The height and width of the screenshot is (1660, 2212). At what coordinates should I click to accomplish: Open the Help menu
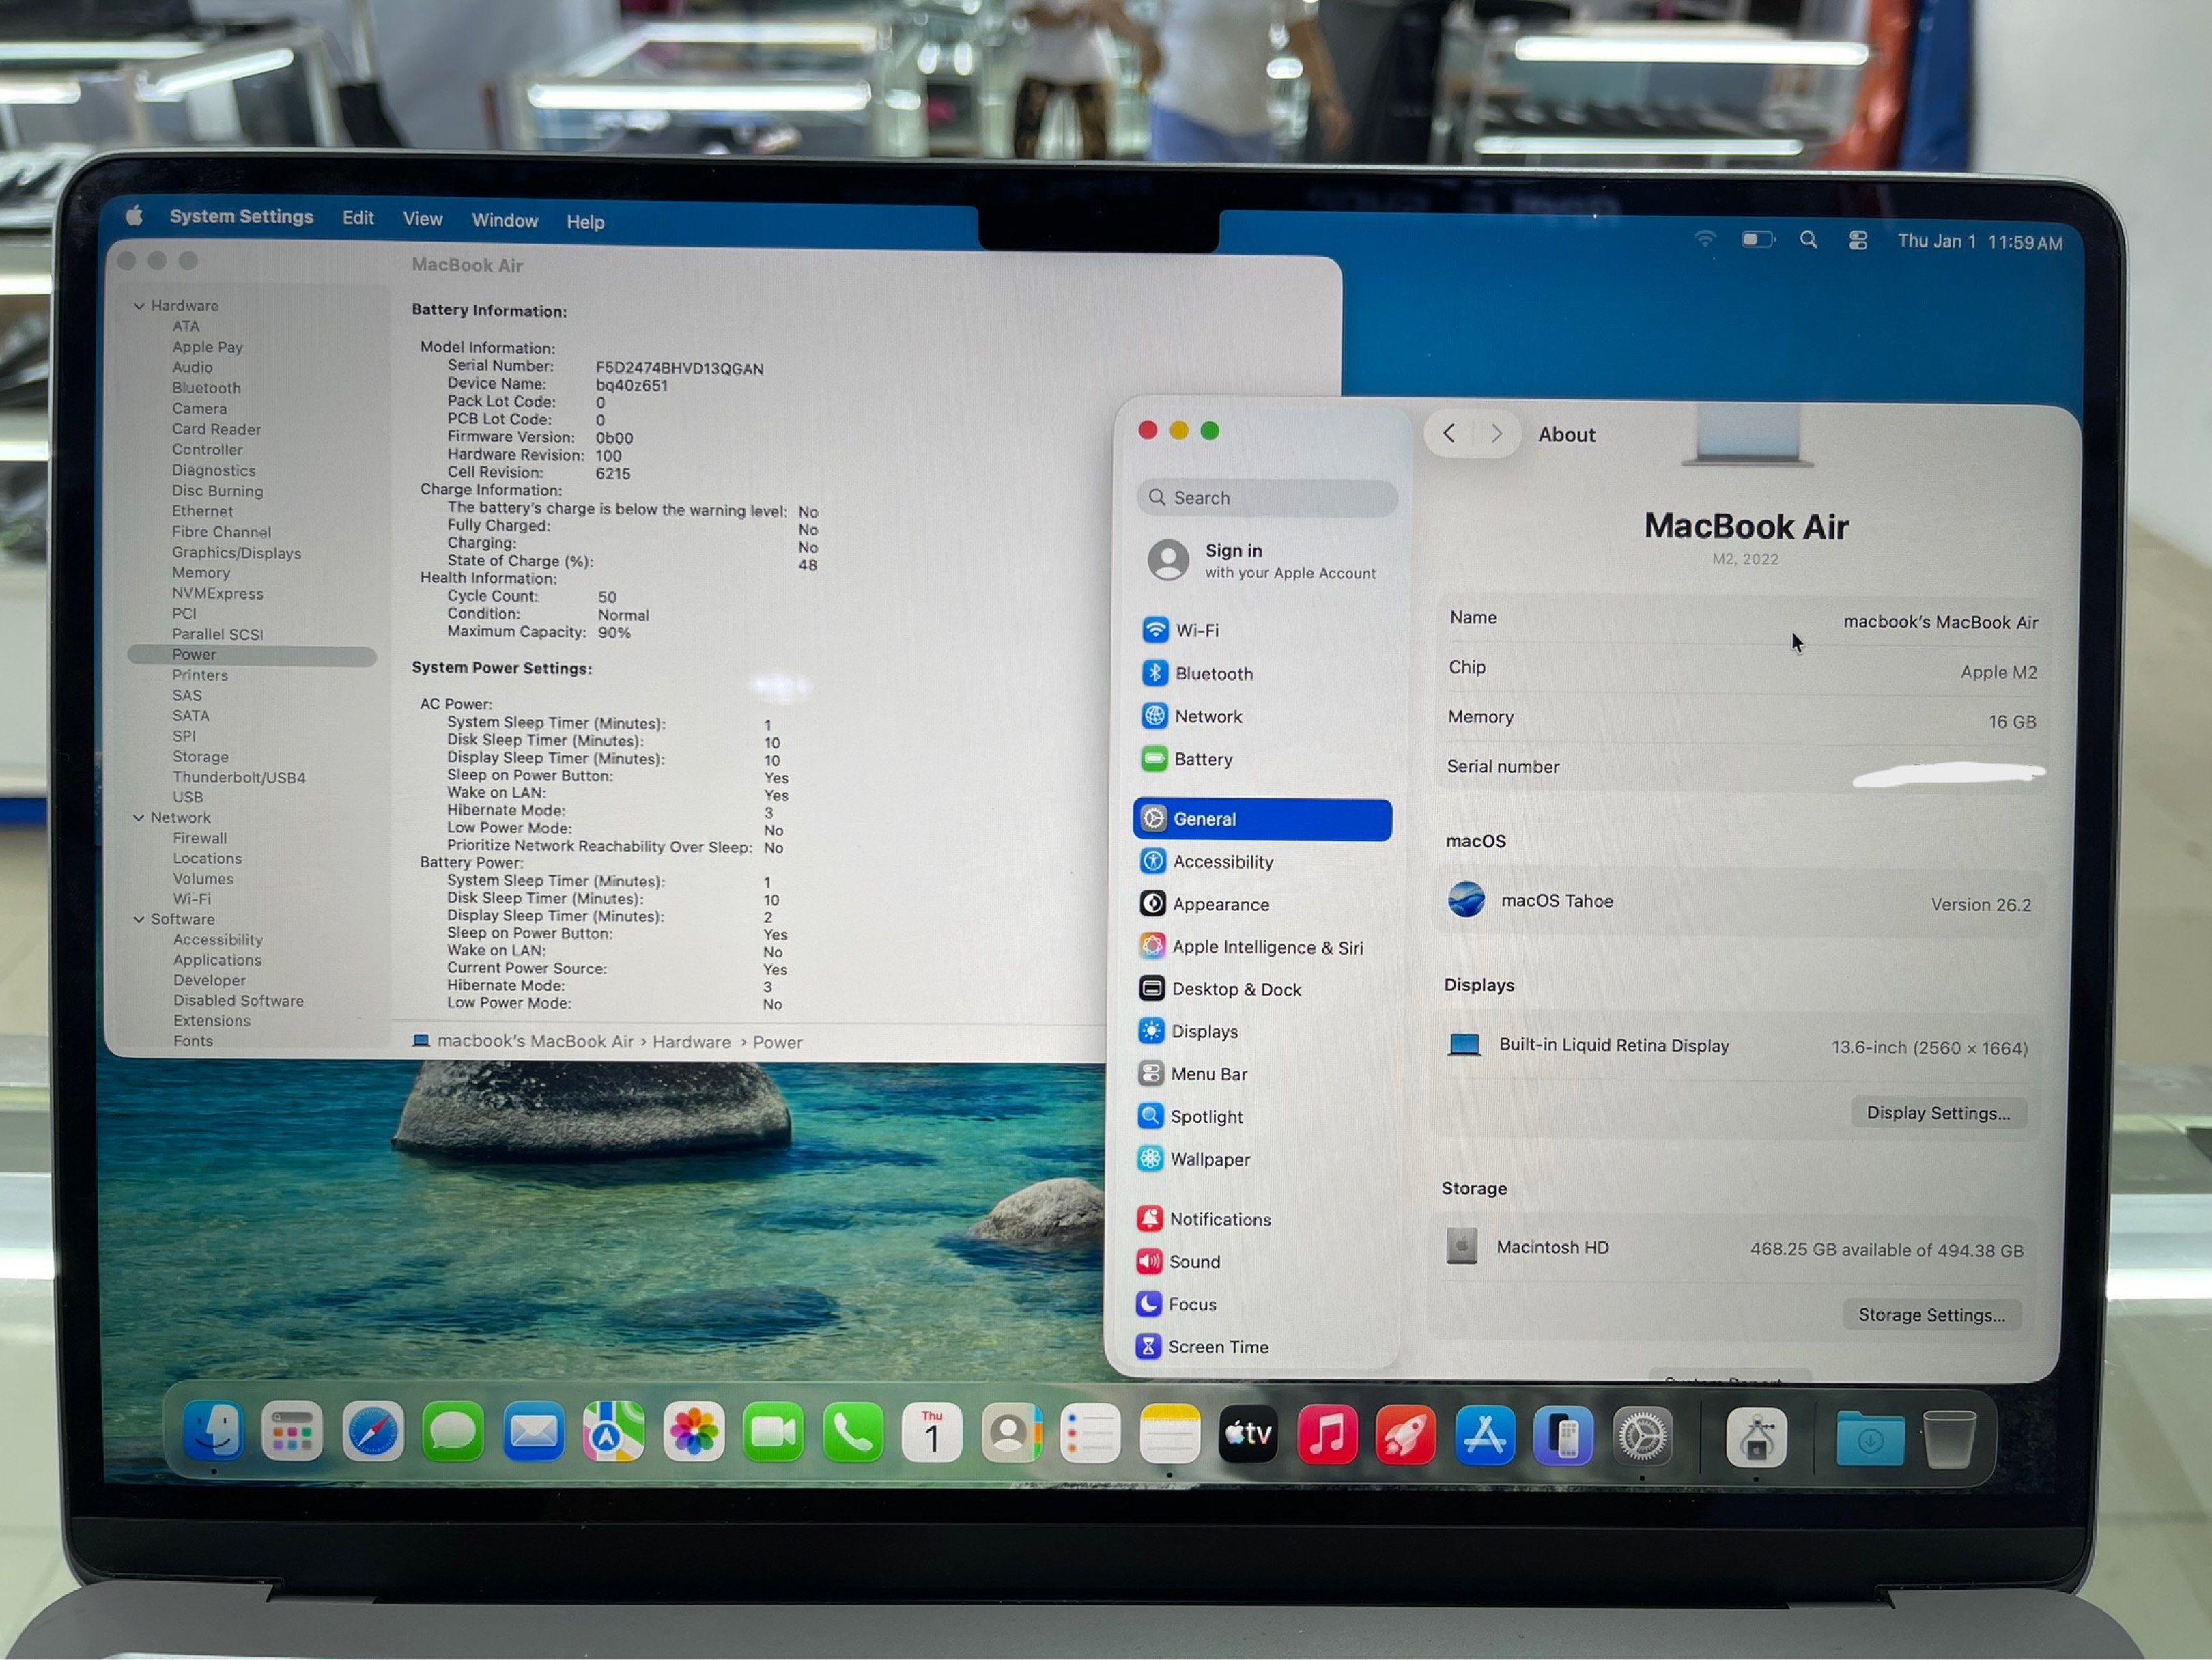click(585, 222)
